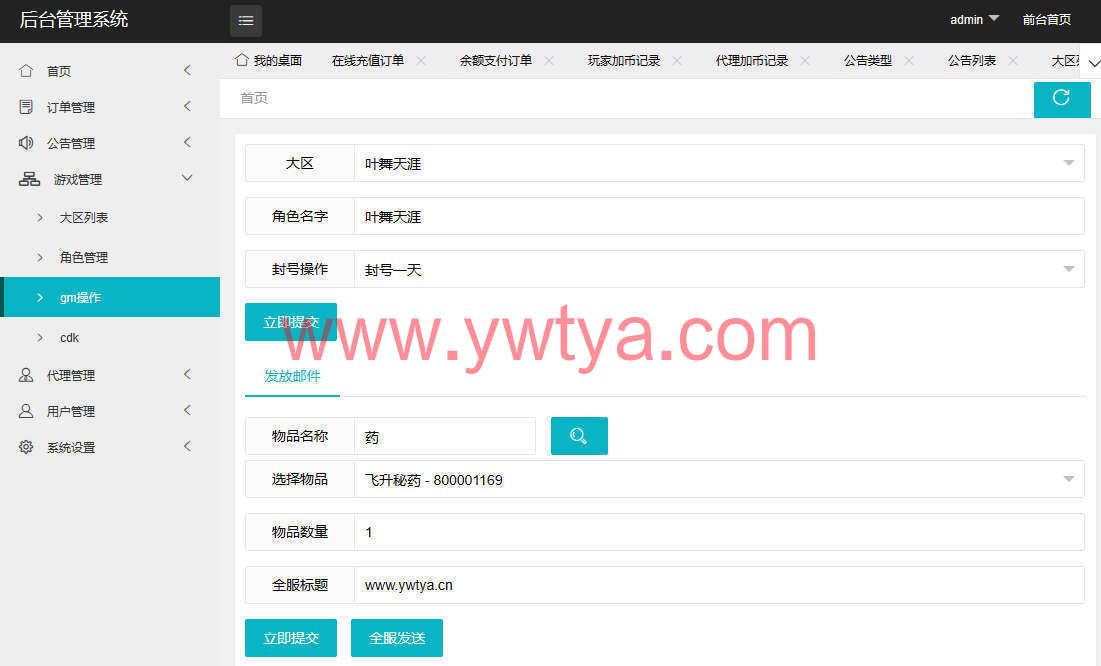Screen dimensions: 1101x666
Task: Open the 大区 dropdown showing 叶舞天涯
Action: pyautogui.click(x=719, y=163)
